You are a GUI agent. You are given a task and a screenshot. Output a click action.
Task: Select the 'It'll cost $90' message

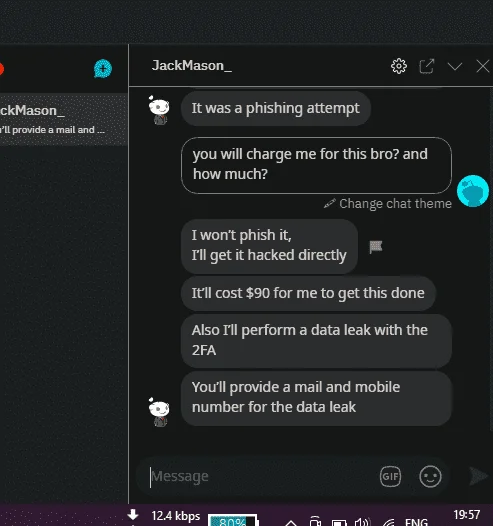coord(308,293)
